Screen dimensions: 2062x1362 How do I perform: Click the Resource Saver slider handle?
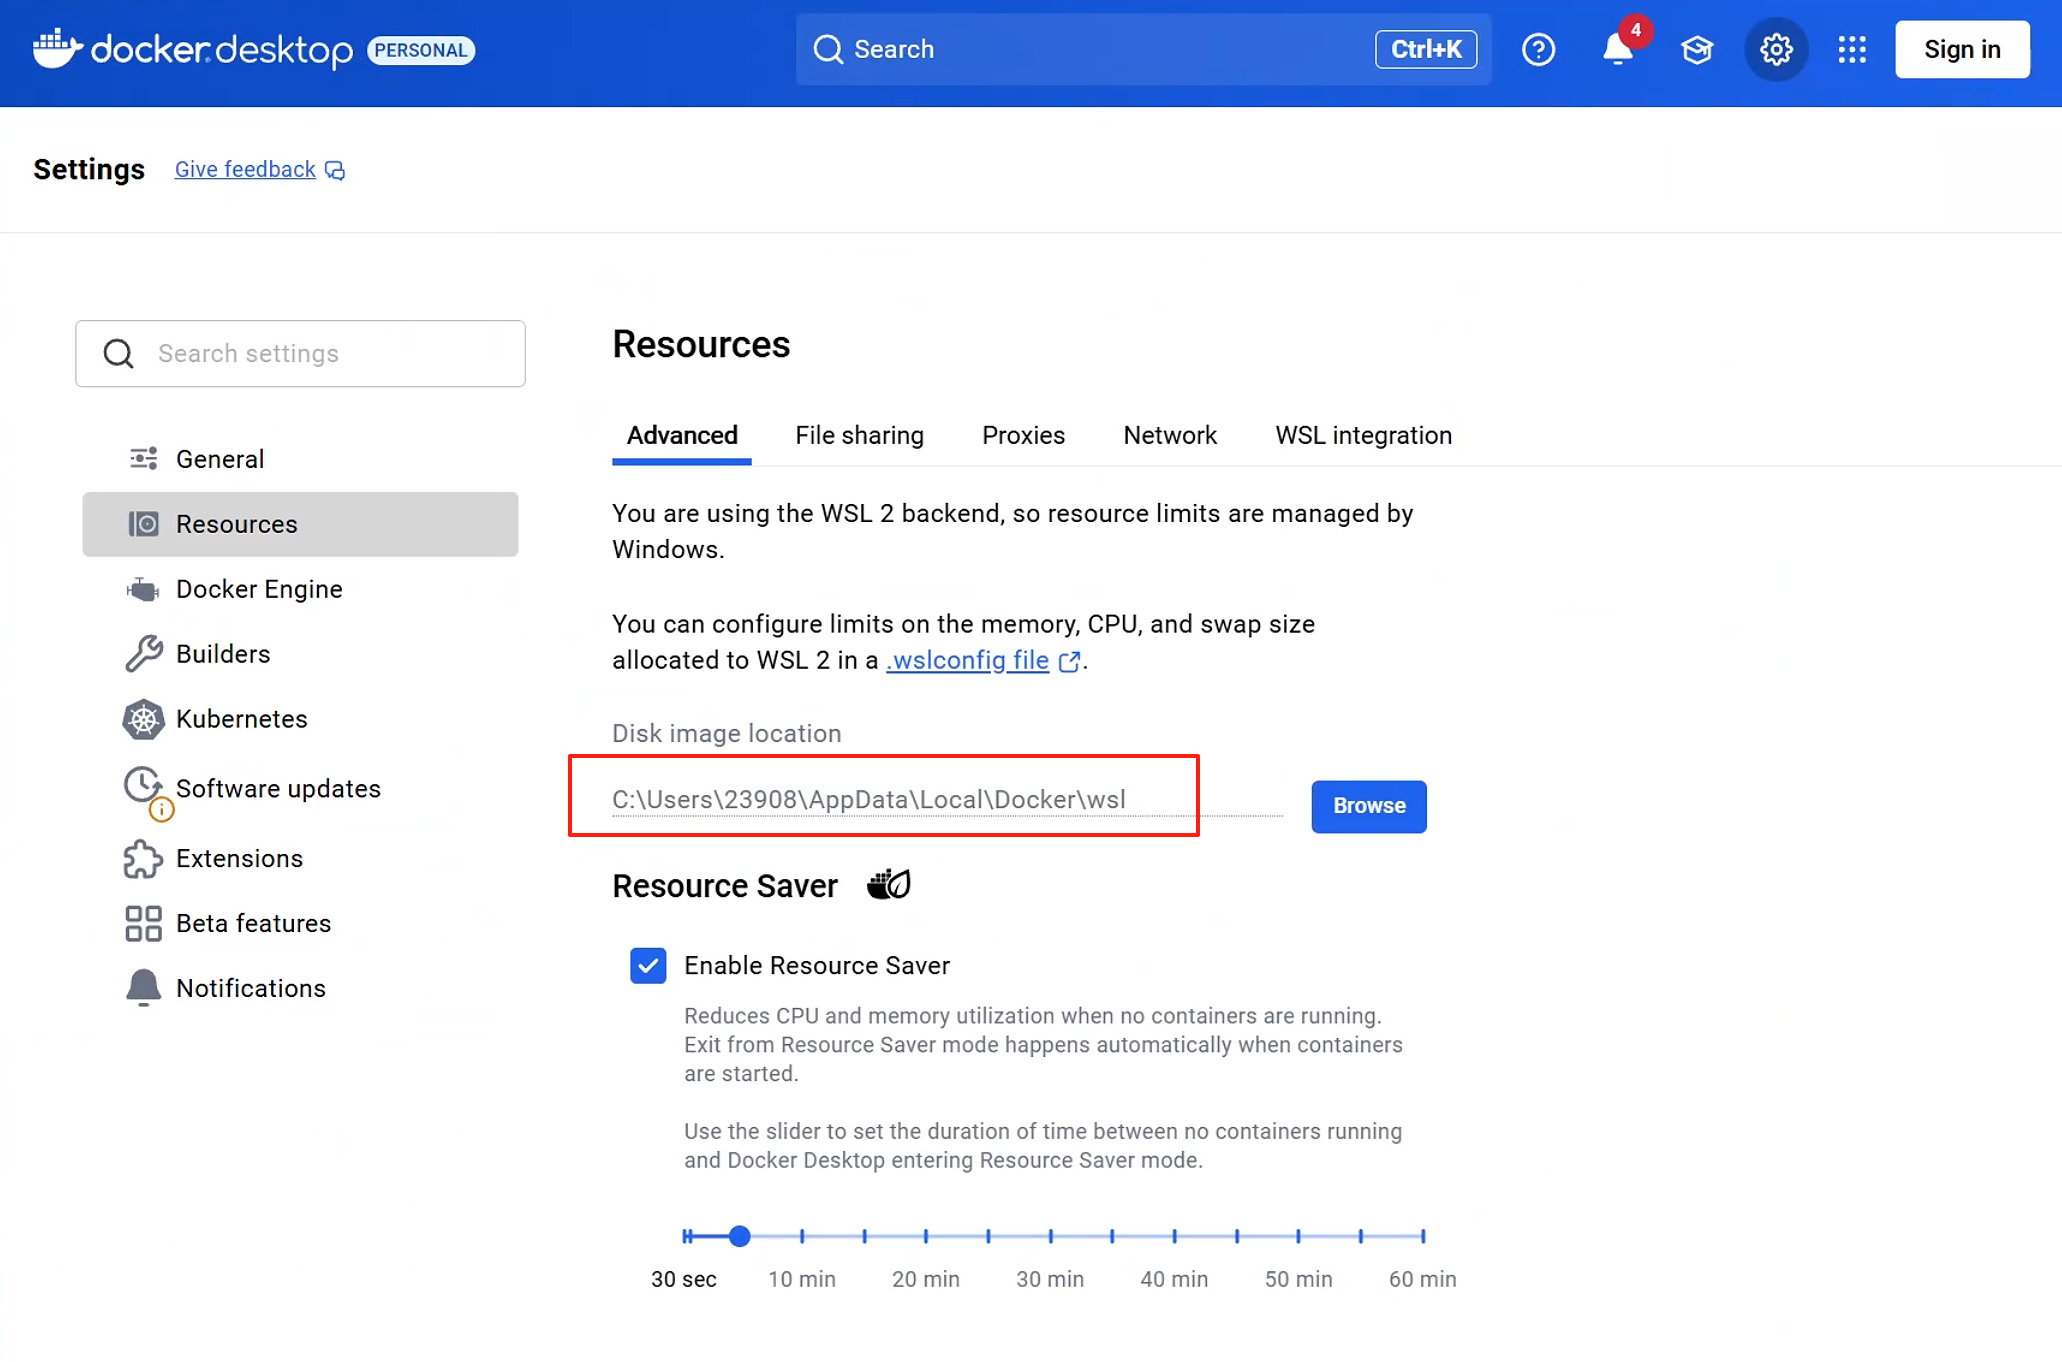pyautogui.click(x=739, y=1236)
